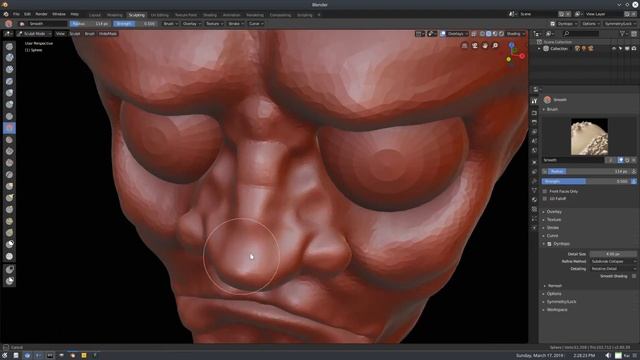
Task: Select the Clay Strips brush tool
Action: click(x=9, y=69)
